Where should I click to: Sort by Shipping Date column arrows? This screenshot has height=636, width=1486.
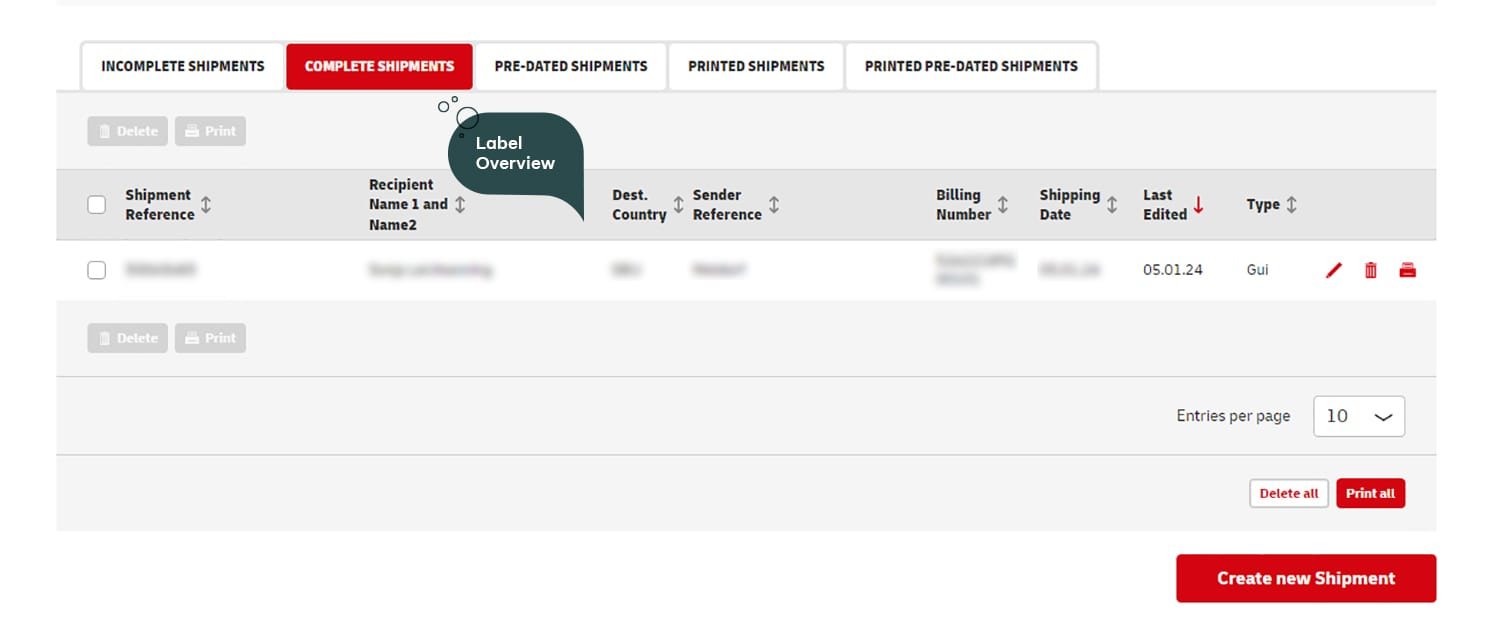pyautogui.click(x=1111, y=205)
